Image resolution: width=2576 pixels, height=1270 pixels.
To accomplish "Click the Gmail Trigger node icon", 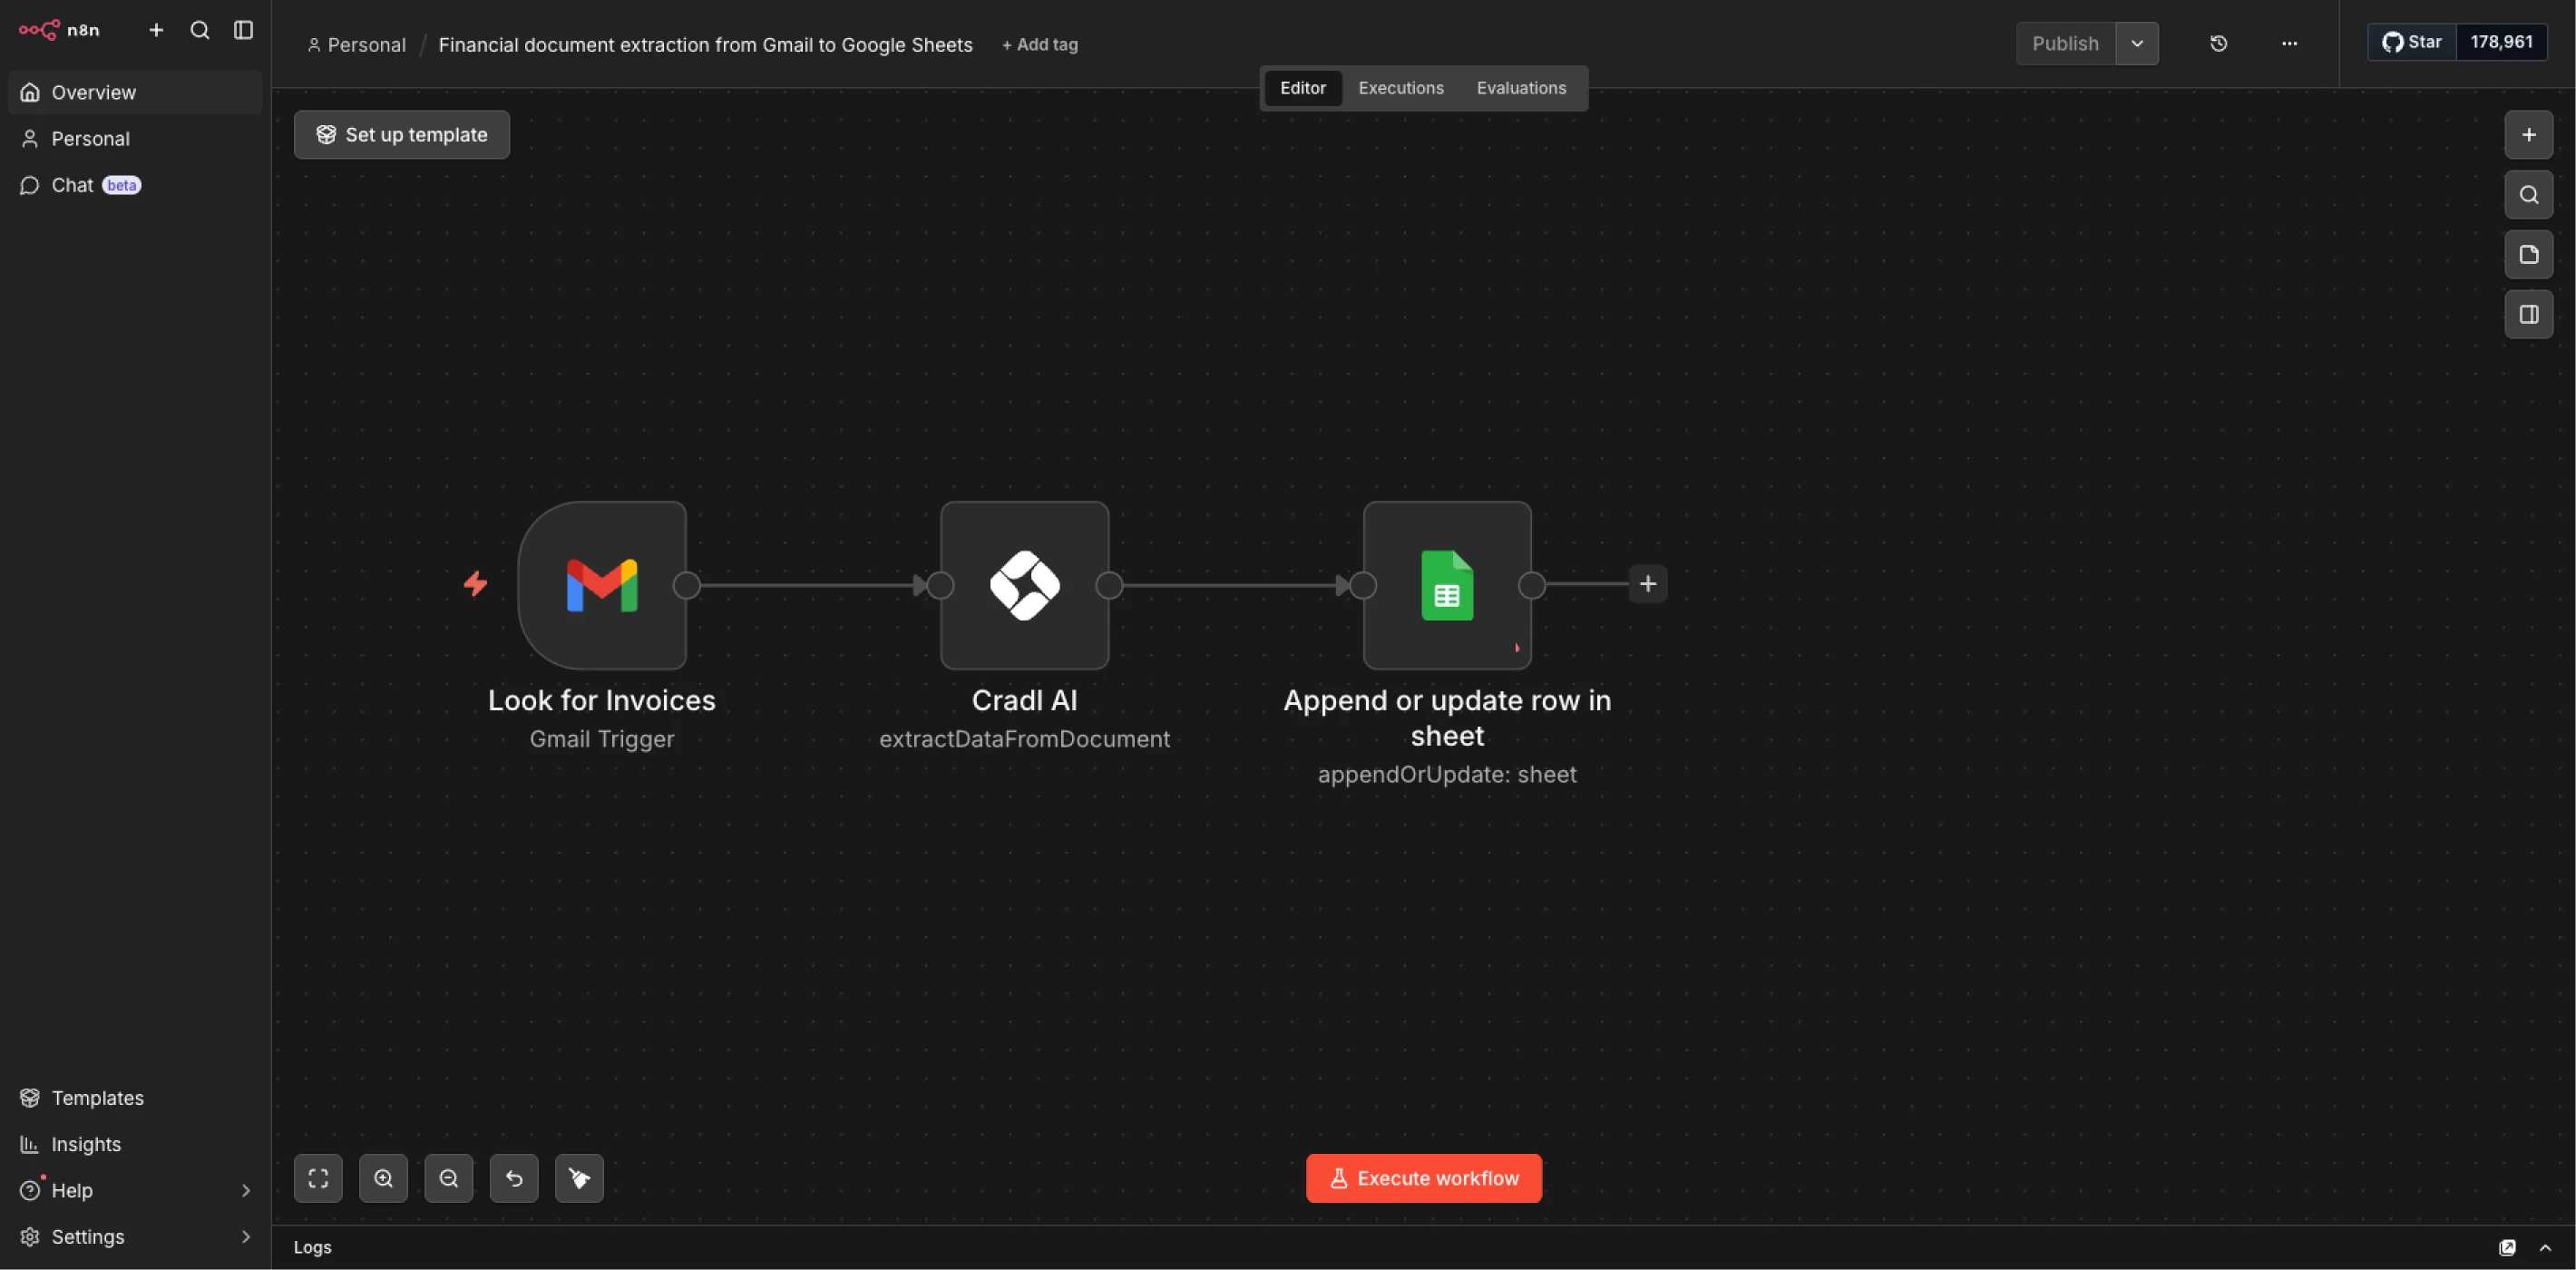I will pyautogui.click(x=602, y=585).
